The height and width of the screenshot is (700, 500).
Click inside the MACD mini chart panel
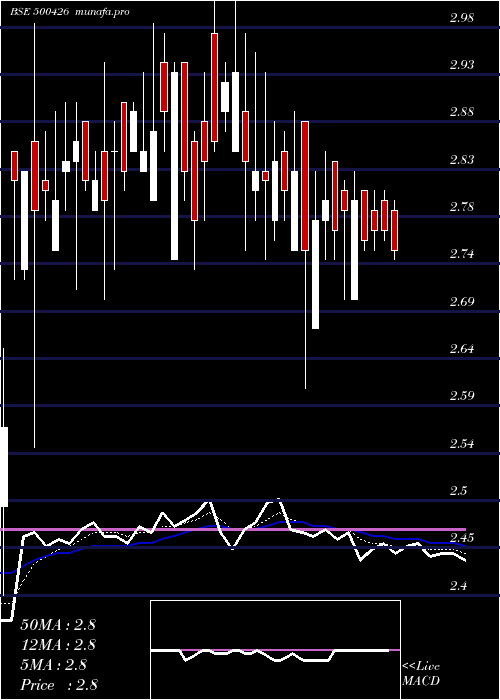tap(275, 650)
